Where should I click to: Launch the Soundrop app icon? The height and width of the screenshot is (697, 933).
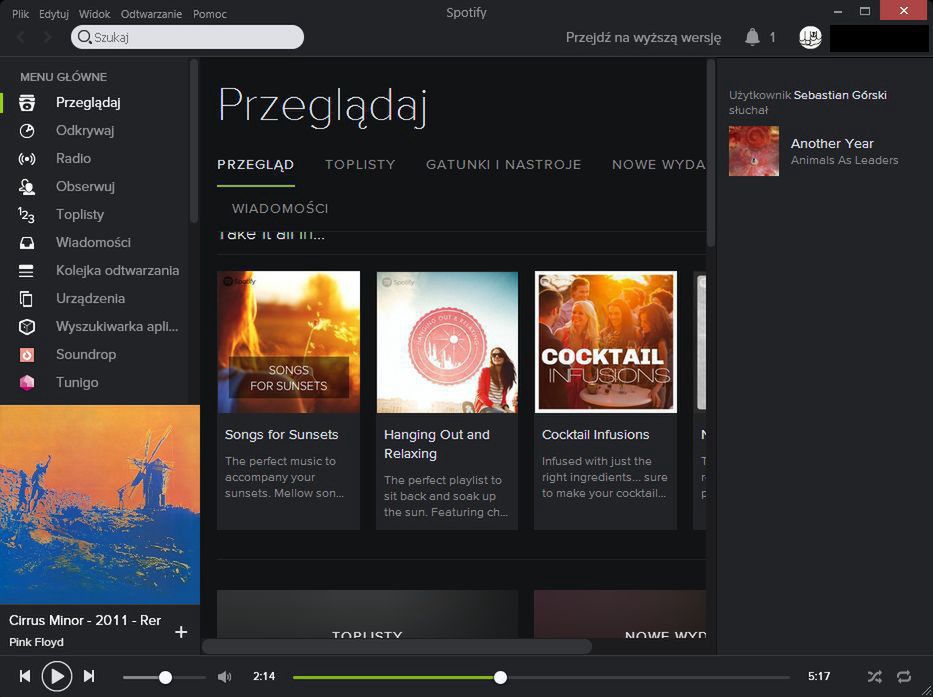[26, 355]
